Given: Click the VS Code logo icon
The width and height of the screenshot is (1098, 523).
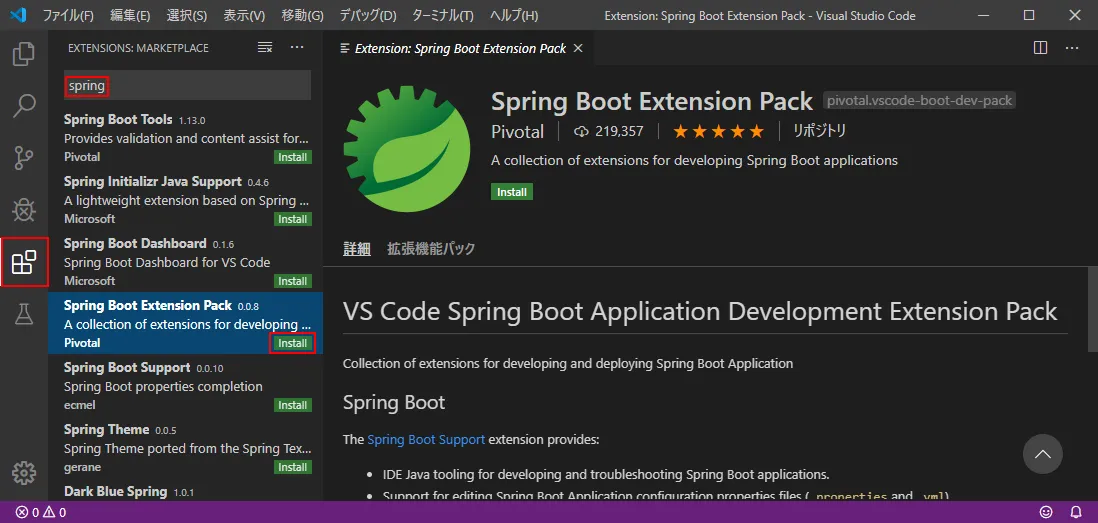Looking at the screenshot, I should pyautogui.click(x=18, y=15).
